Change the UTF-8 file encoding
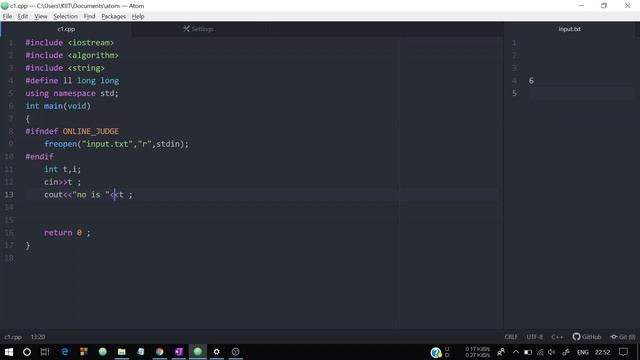 [x=534, y=337]
